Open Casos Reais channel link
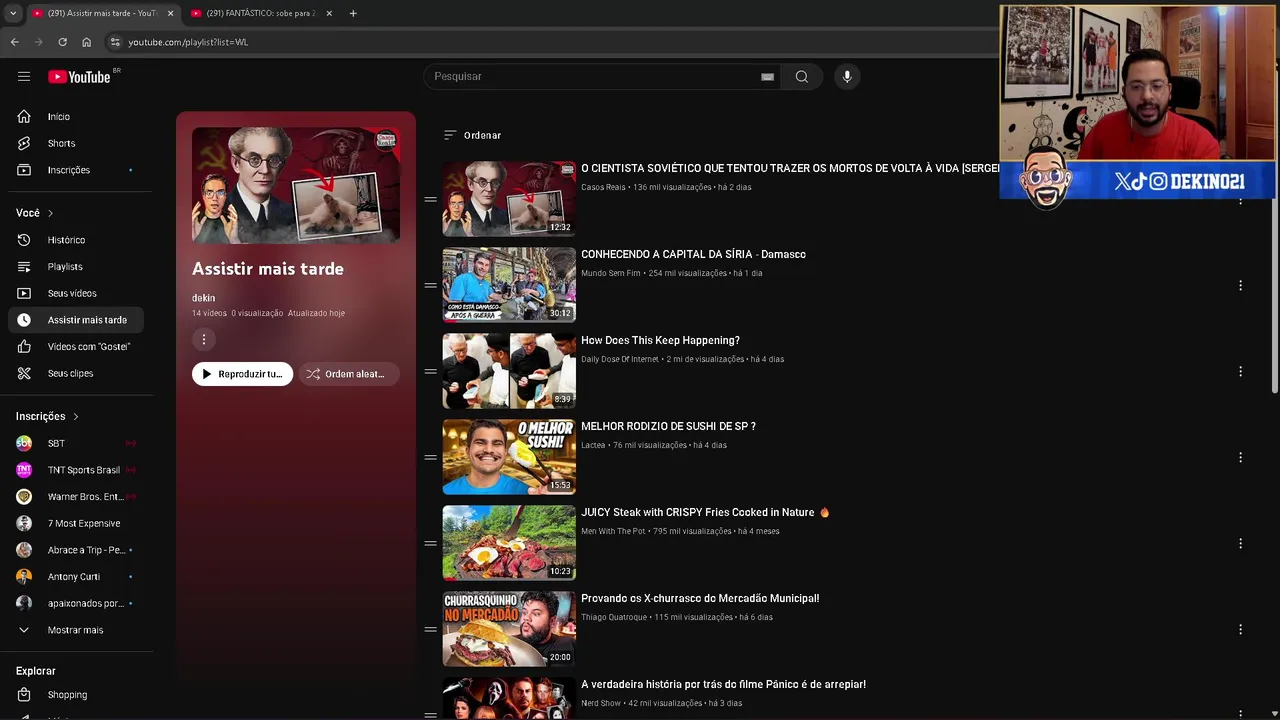 click(603, 187)
